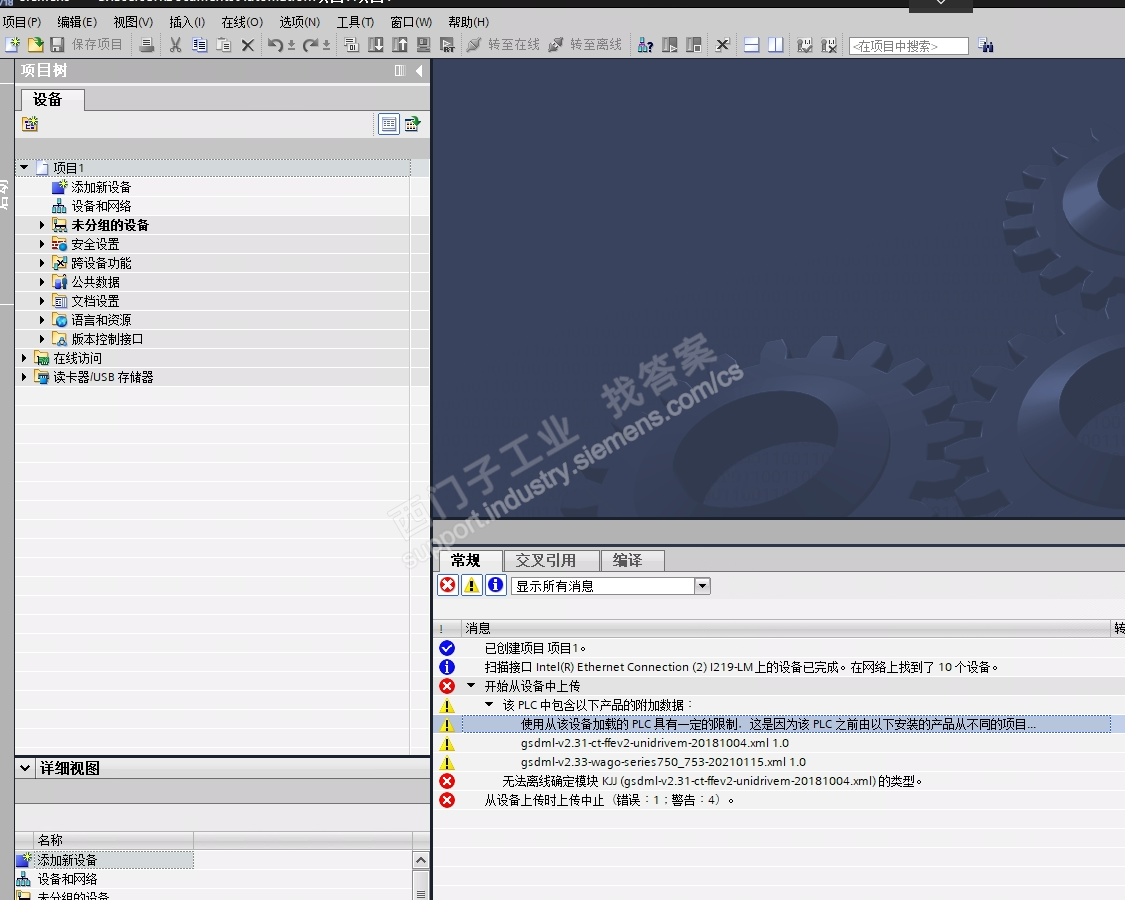Click the 保存项目 save button
This screenshot has width=1125, height=900.
coord(86,44)
